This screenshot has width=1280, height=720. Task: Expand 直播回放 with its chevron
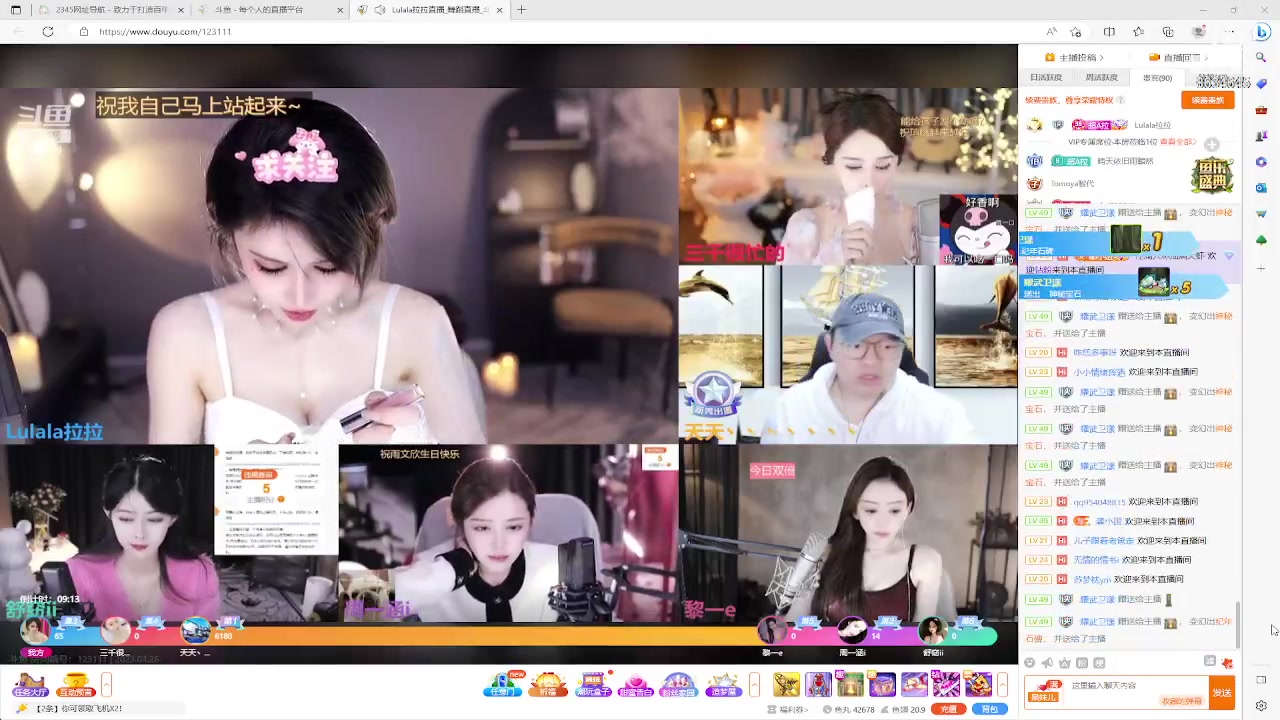pyautogui.click(x=1206, y=57)
